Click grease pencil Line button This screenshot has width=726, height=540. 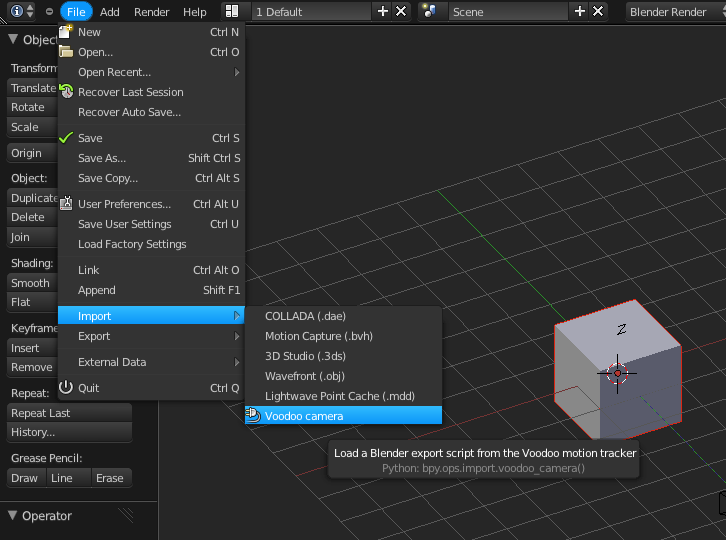click(x=68, y=478)
